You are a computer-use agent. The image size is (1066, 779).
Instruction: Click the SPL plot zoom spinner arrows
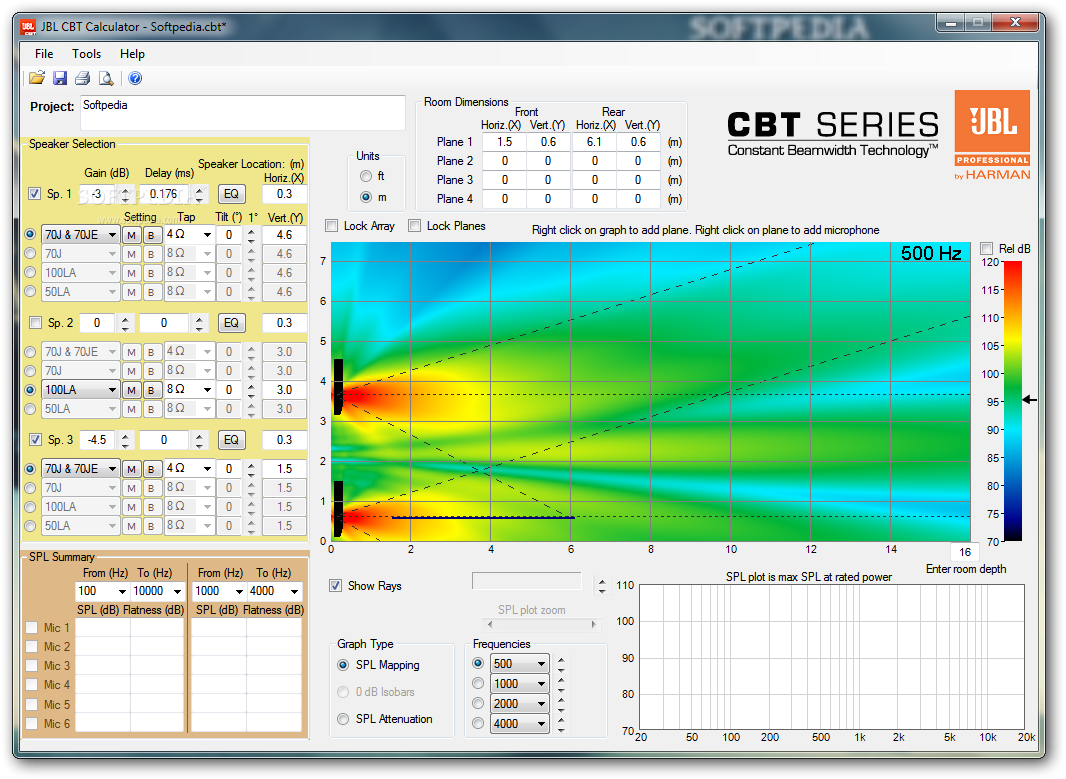pos(602,585)
